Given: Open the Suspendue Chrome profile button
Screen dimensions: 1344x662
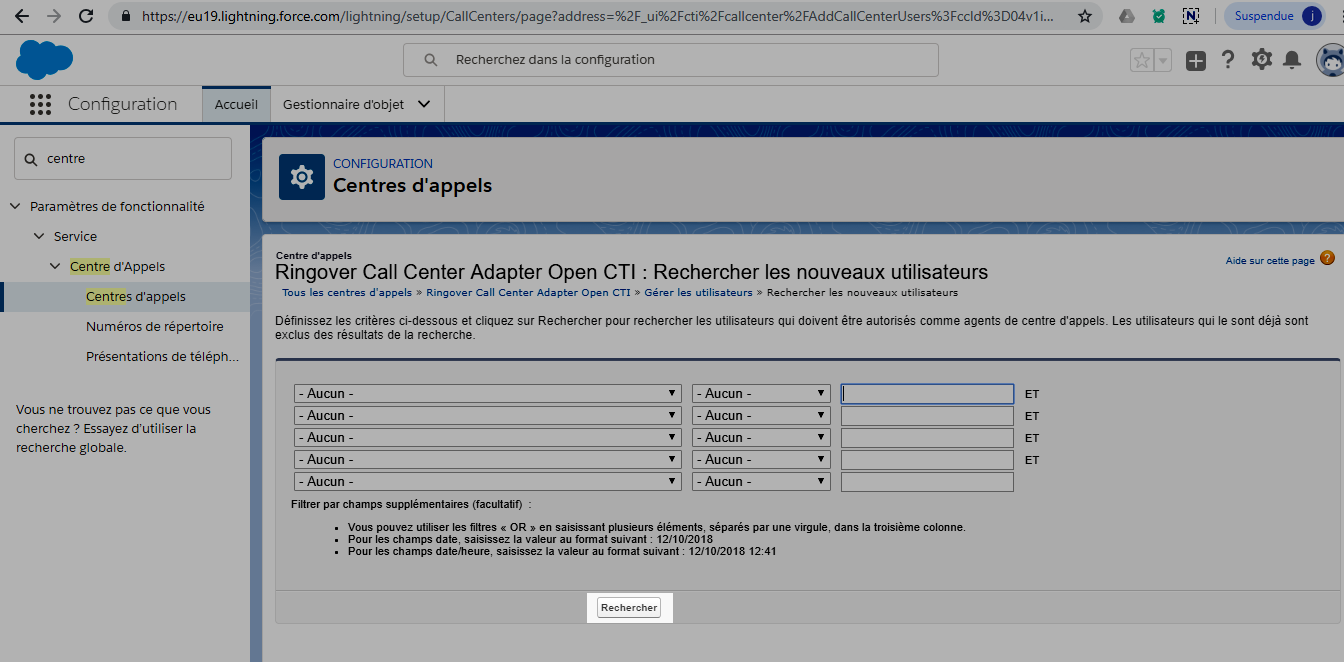Looking at the screenshot, I should tap(1277, 16).
